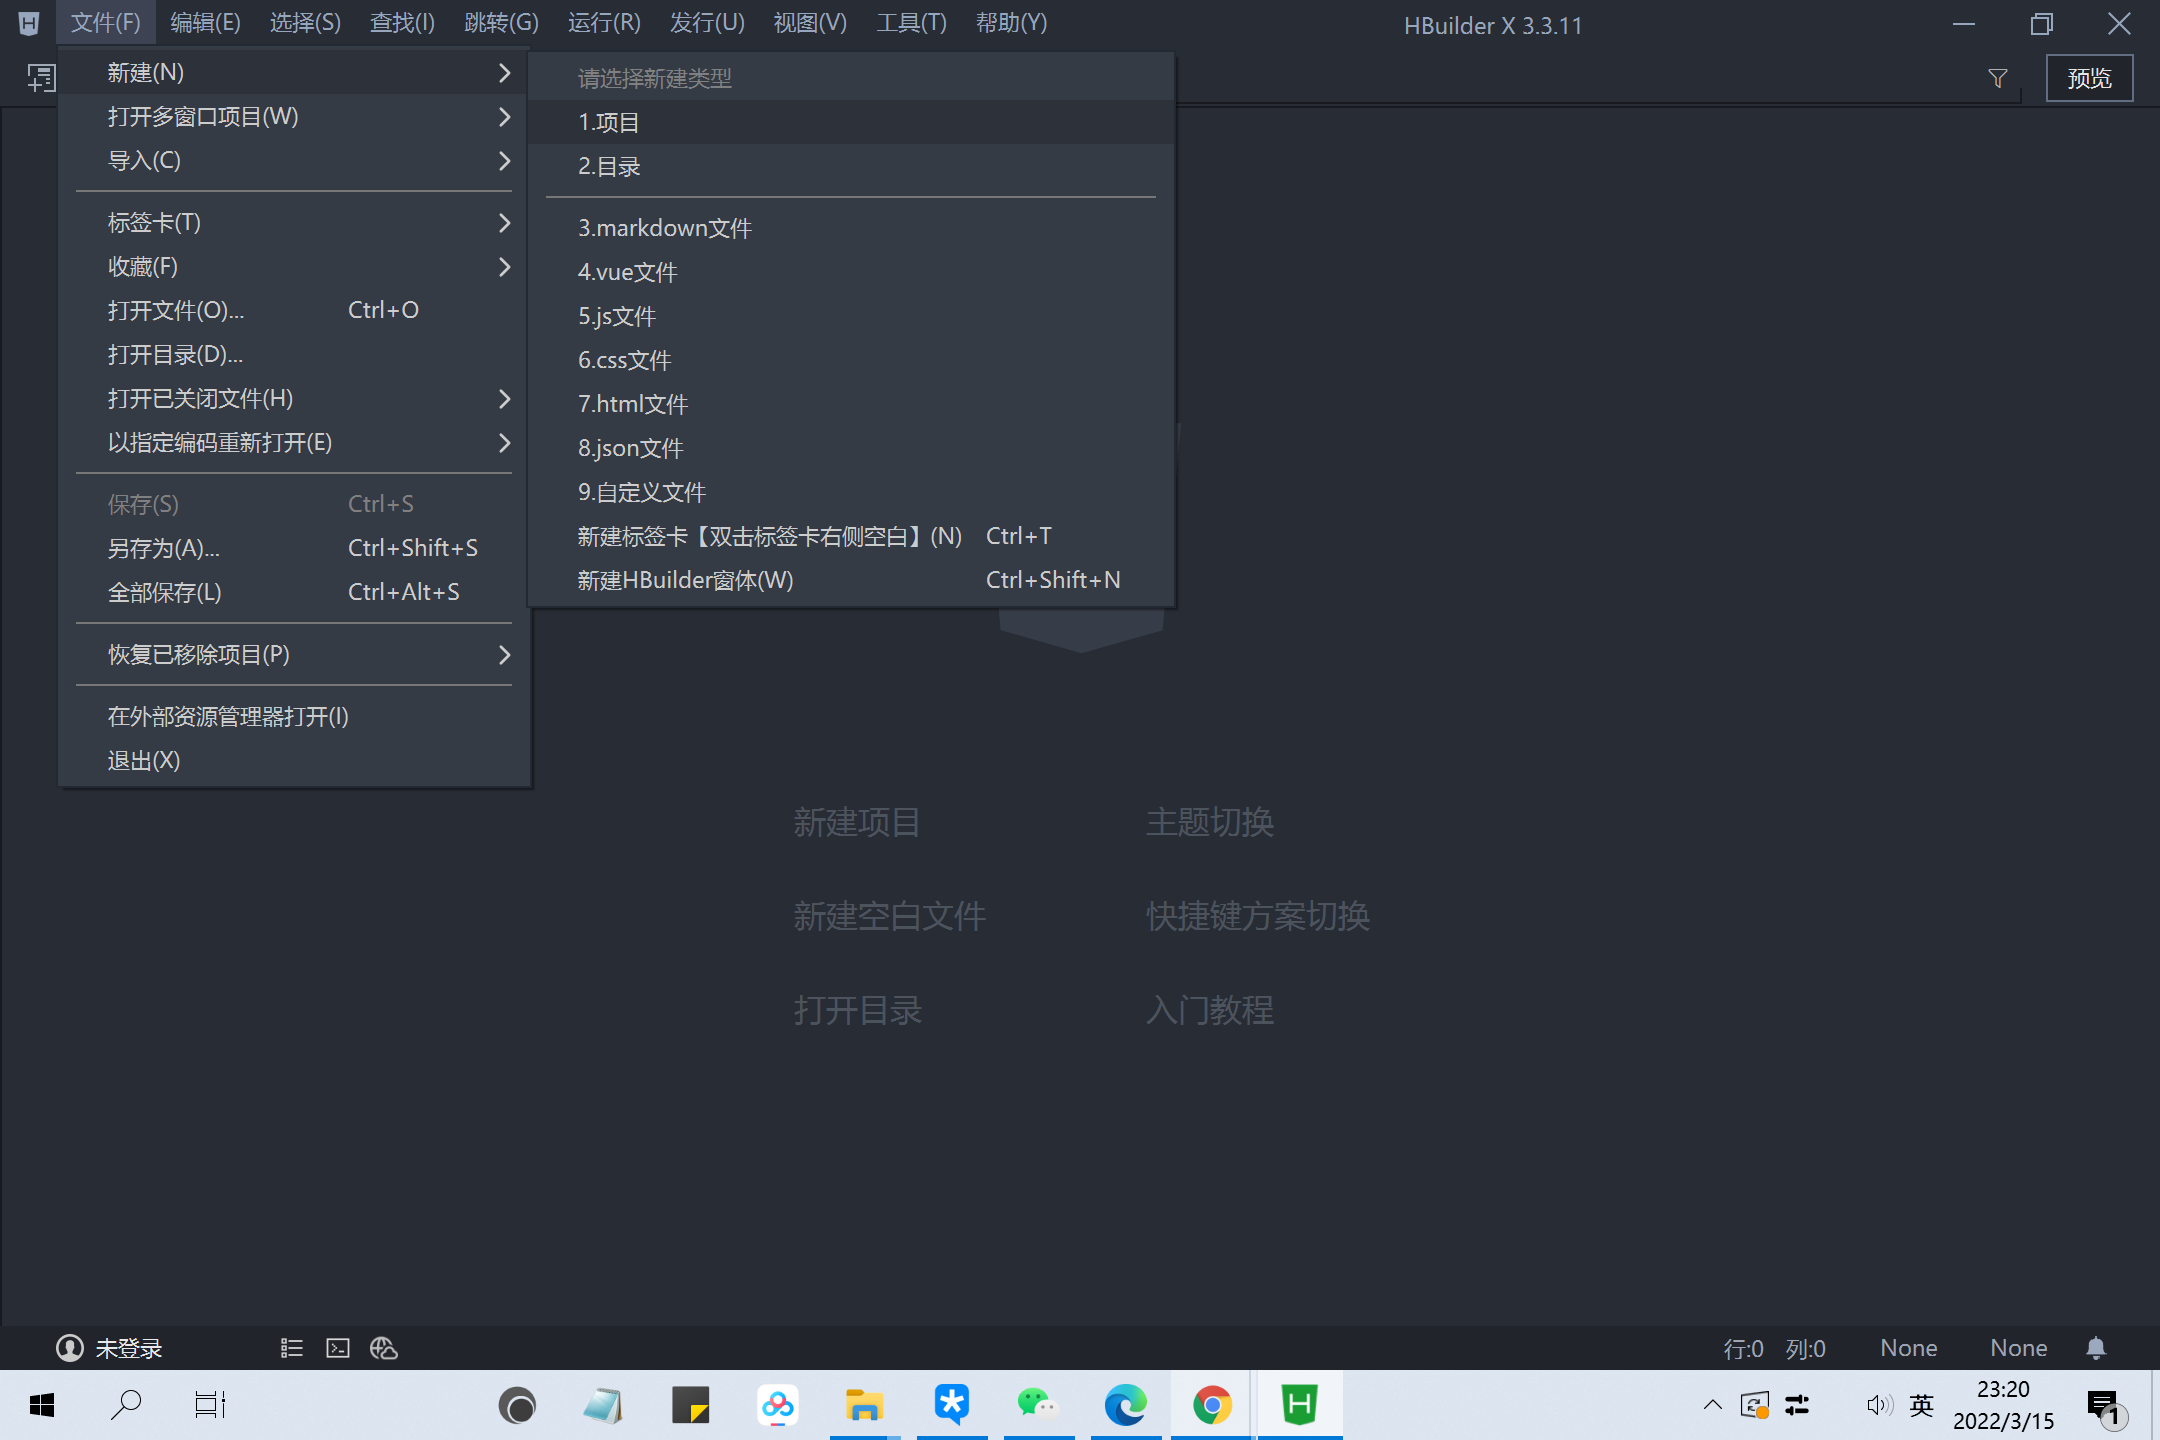The height and width of the screenshot is (1440, 2160).
Task: Expand 打开多窗口项目(W) submenu
Action: click(294, 117)
